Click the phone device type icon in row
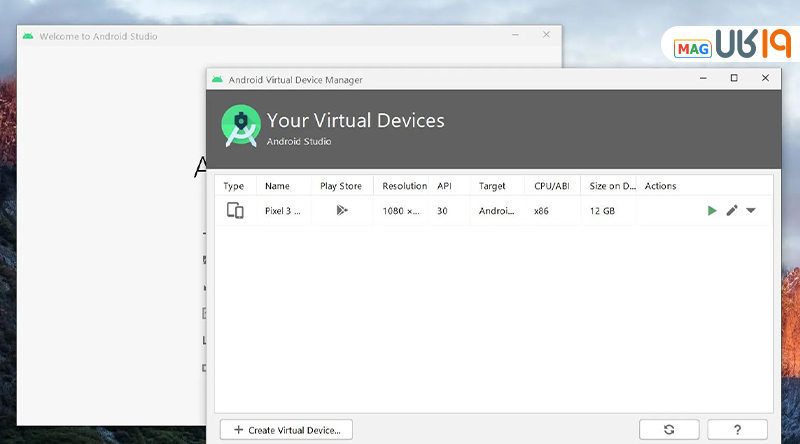The height and width of the screenshot is (444, 800). 235,211
